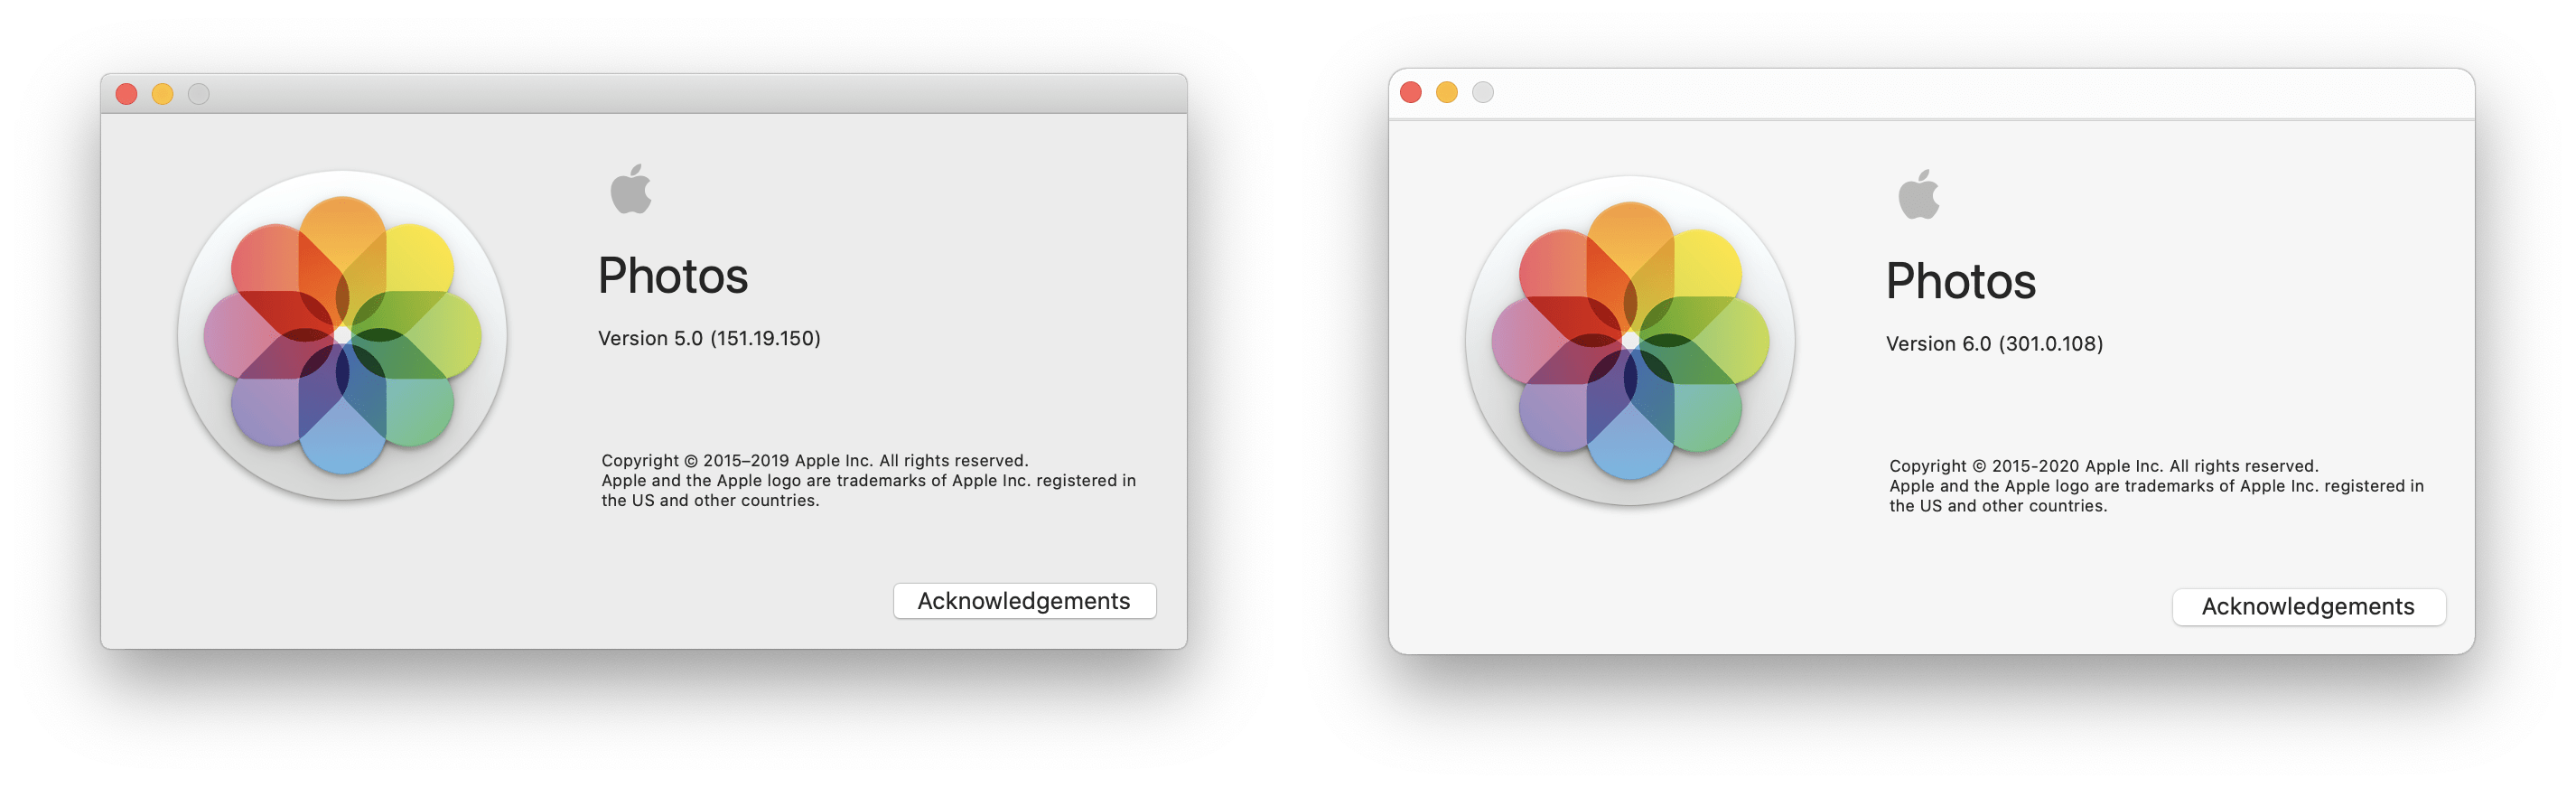Viewport: 2576px width, 788px height.
Task: Click the Photos title in version 5.0 window
Action: (x=673, y=276)
